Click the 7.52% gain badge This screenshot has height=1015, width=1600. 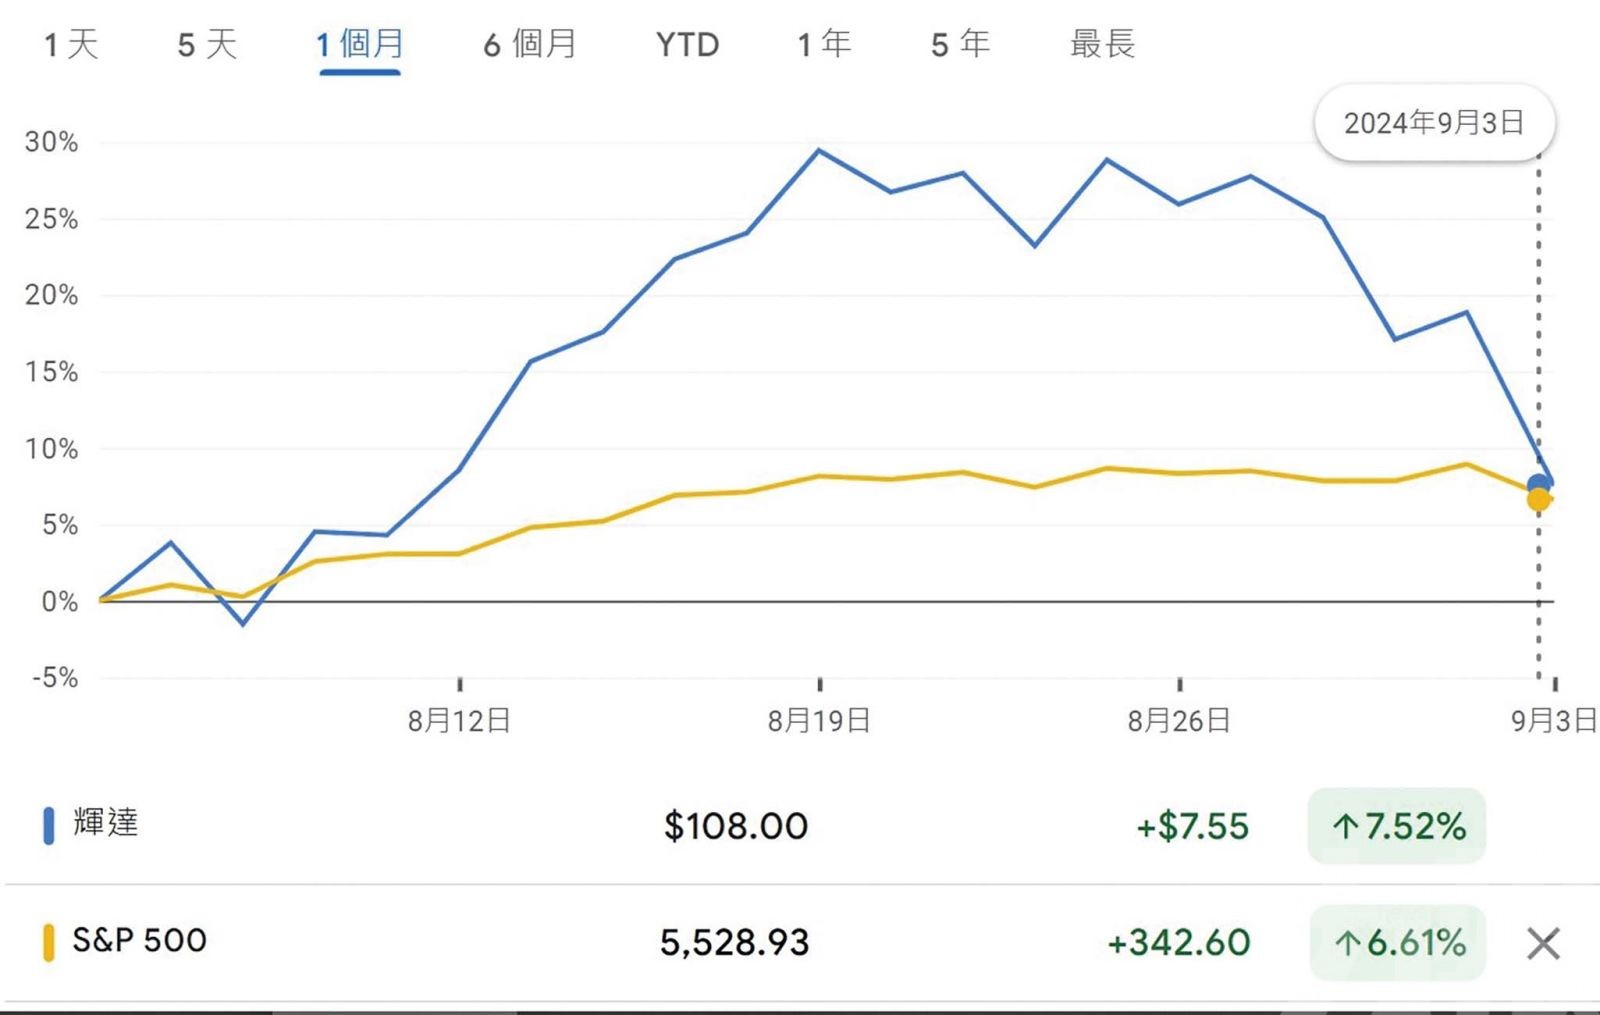pyautogui.click(x=1397, y=826)
